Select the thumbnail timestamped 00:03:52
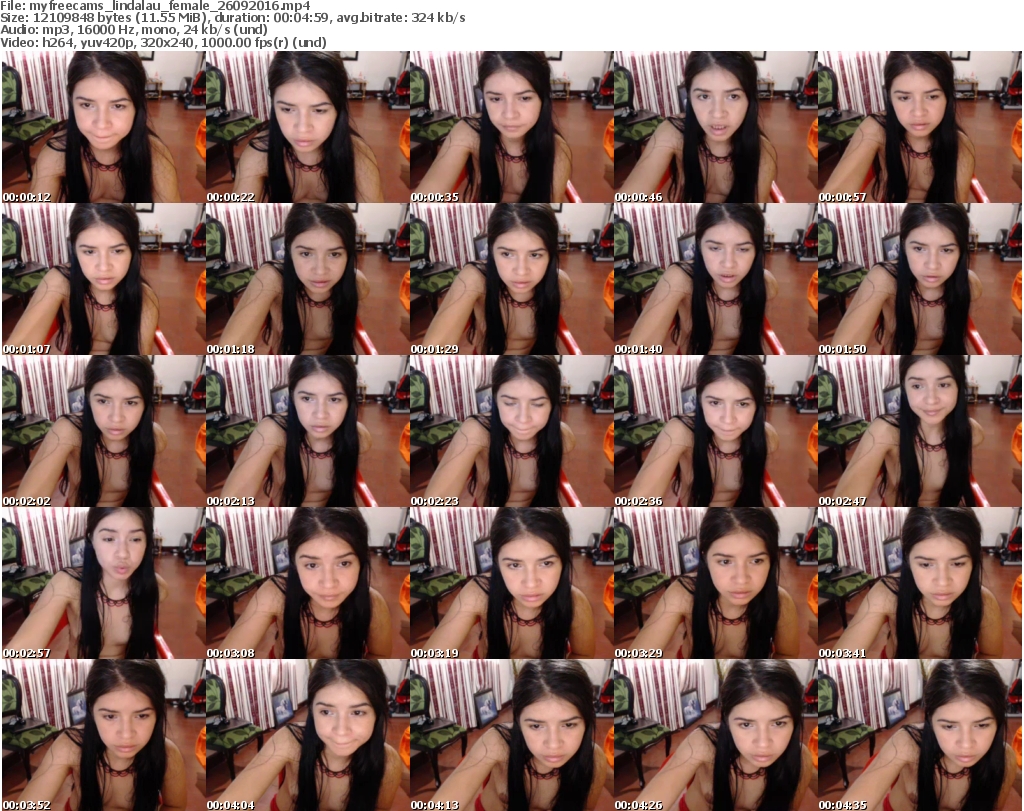1024x811 pixels. pos(102,735)
